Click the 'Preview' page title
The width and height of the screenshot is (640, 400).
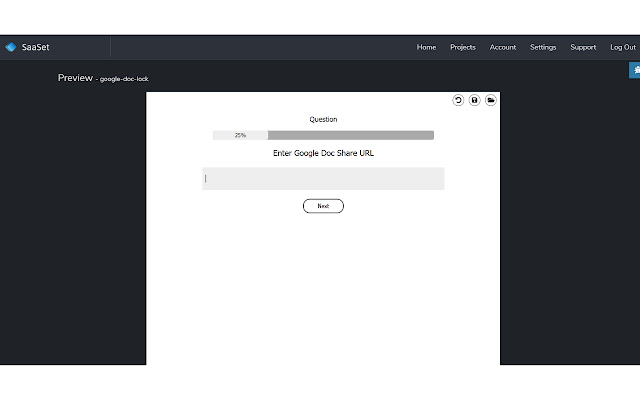click(x=75, y=78)
